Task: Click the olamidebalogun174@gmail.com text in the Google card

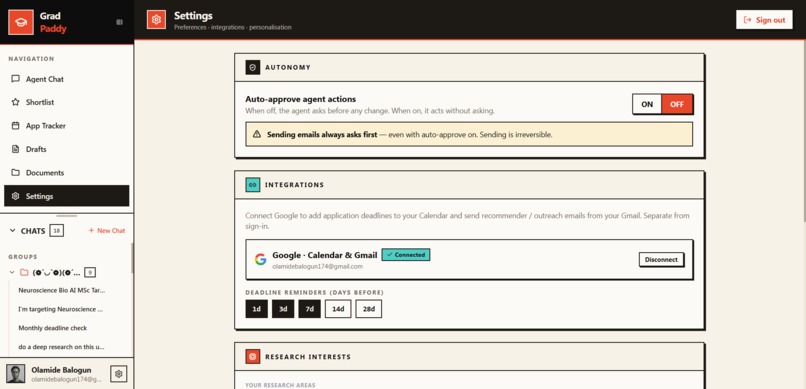Action: point(317,267)
